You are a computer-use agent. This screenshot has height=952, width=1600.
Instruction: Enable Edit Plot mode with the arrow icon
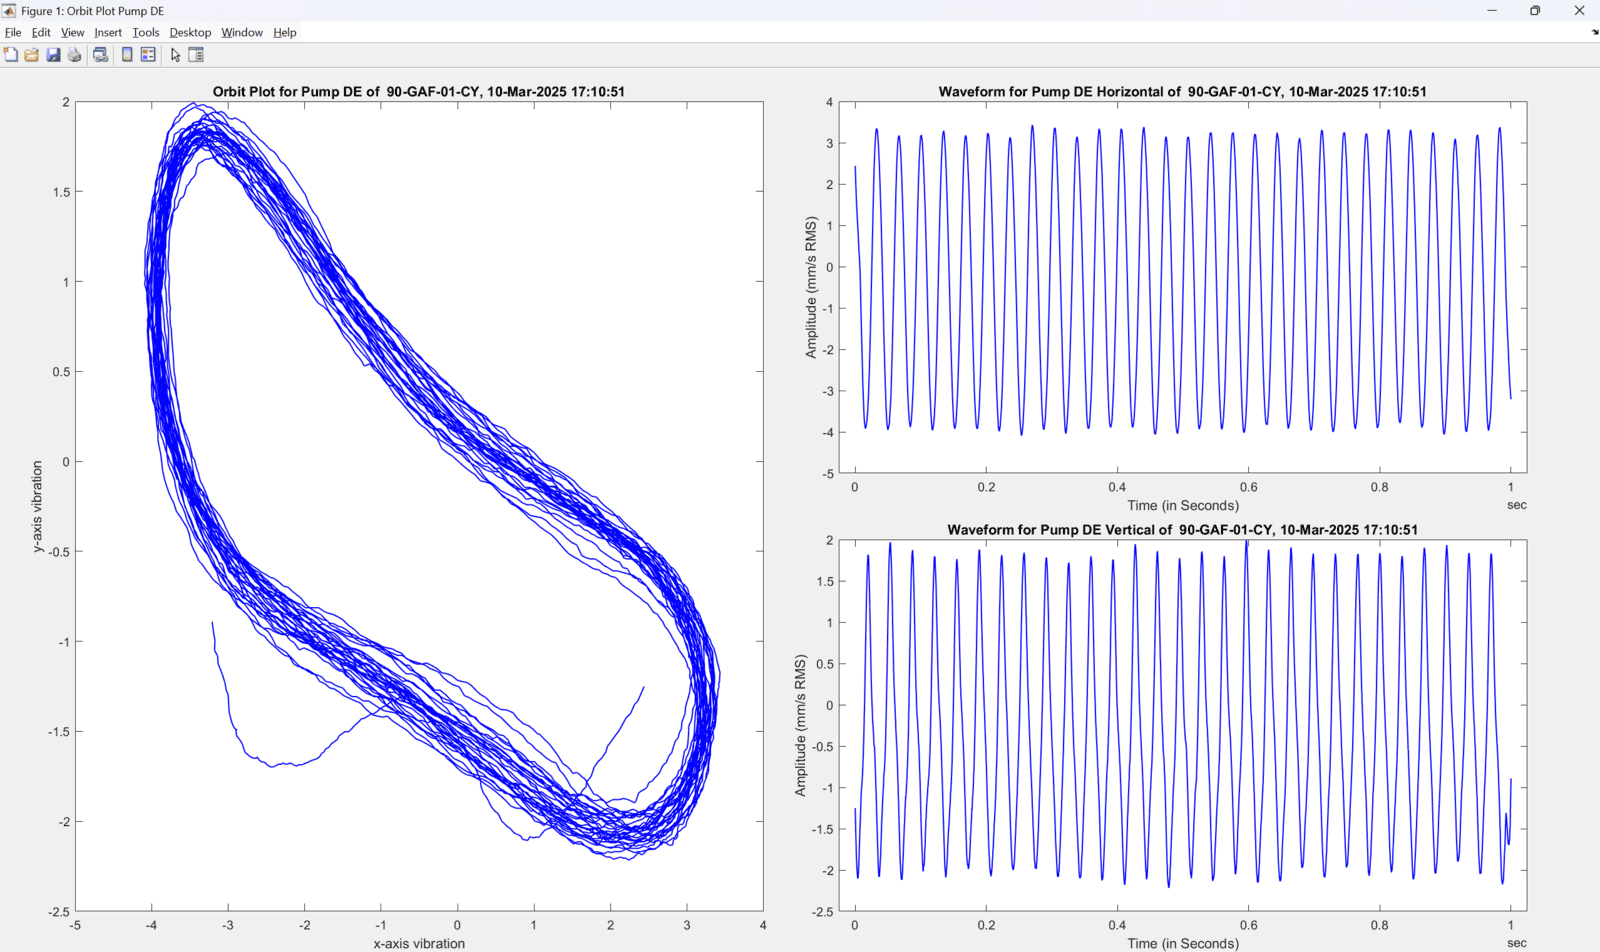tap(176, 55)
